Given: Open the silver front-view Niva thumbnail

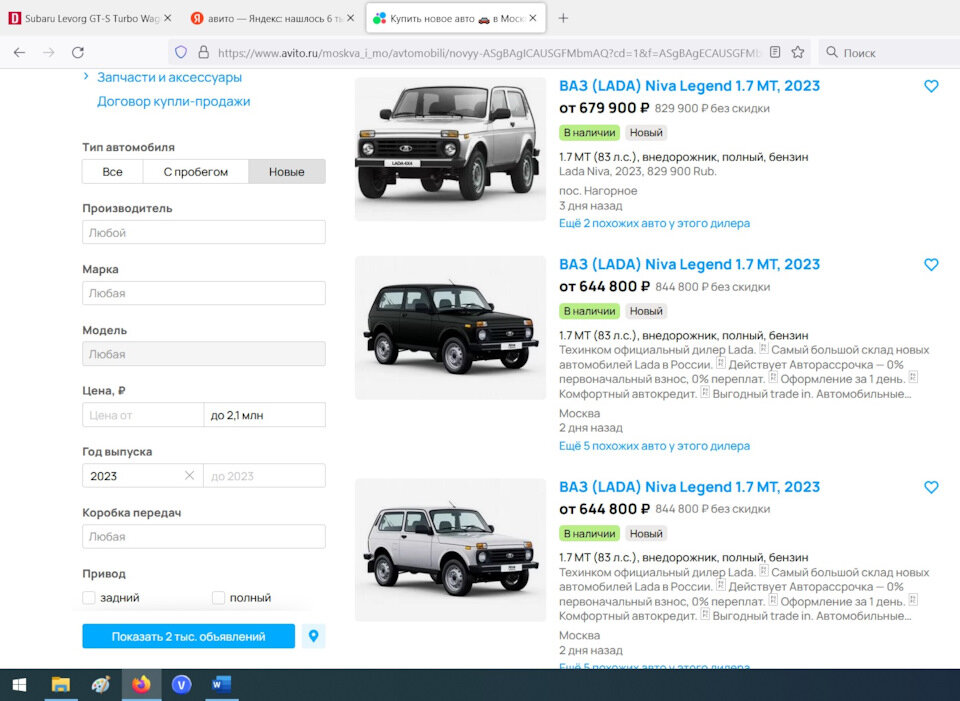Looking at the screenshot, I should pos(450,149).
